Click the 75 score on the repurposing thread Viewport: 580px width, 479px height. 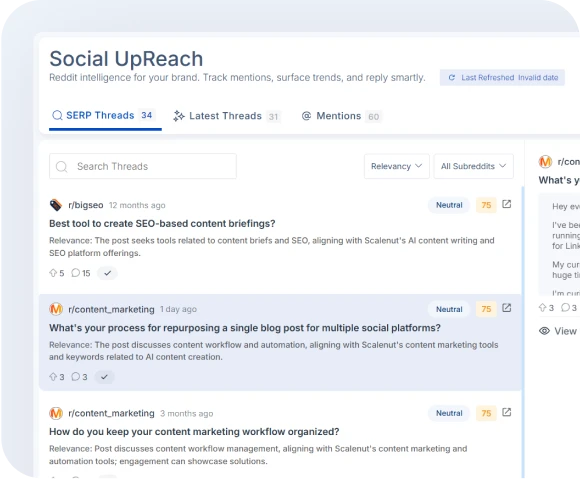(x=486, y=309)
